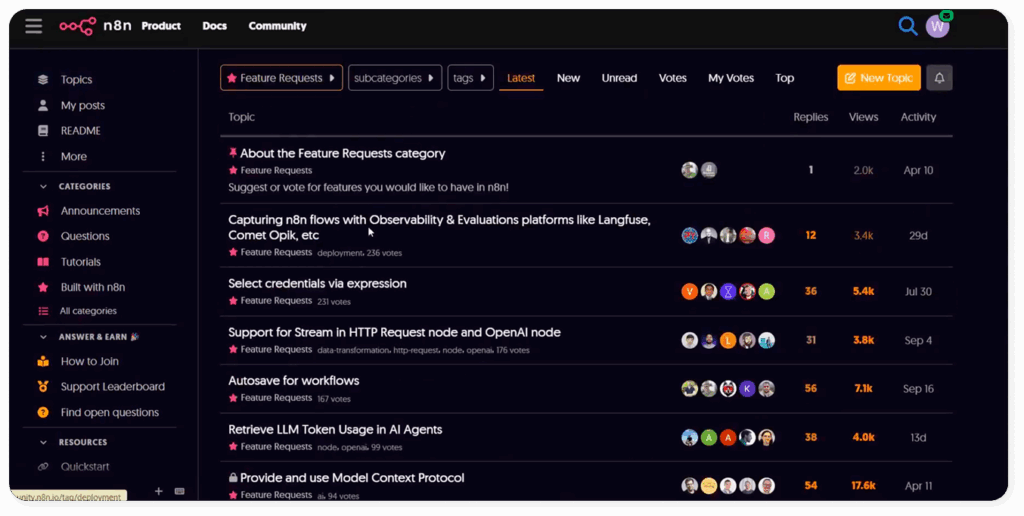This screenshot has height=516, width=1024.
Task: Open the Docs menu item
Action: click(214, 26)
